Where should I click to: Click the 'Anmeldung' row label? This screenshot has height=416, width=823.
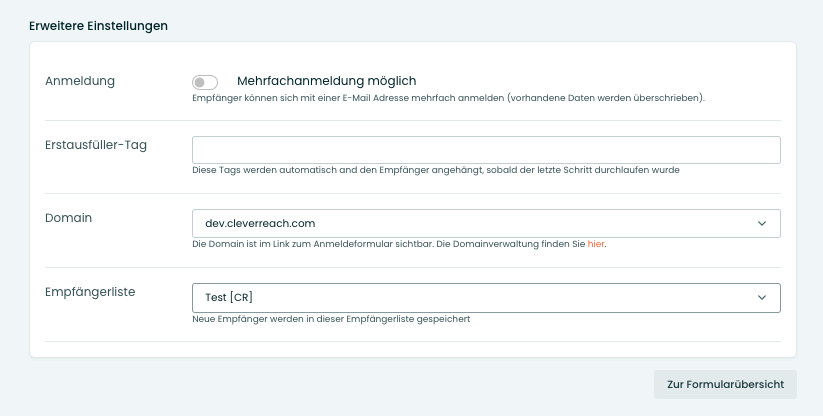coord(80,81)
